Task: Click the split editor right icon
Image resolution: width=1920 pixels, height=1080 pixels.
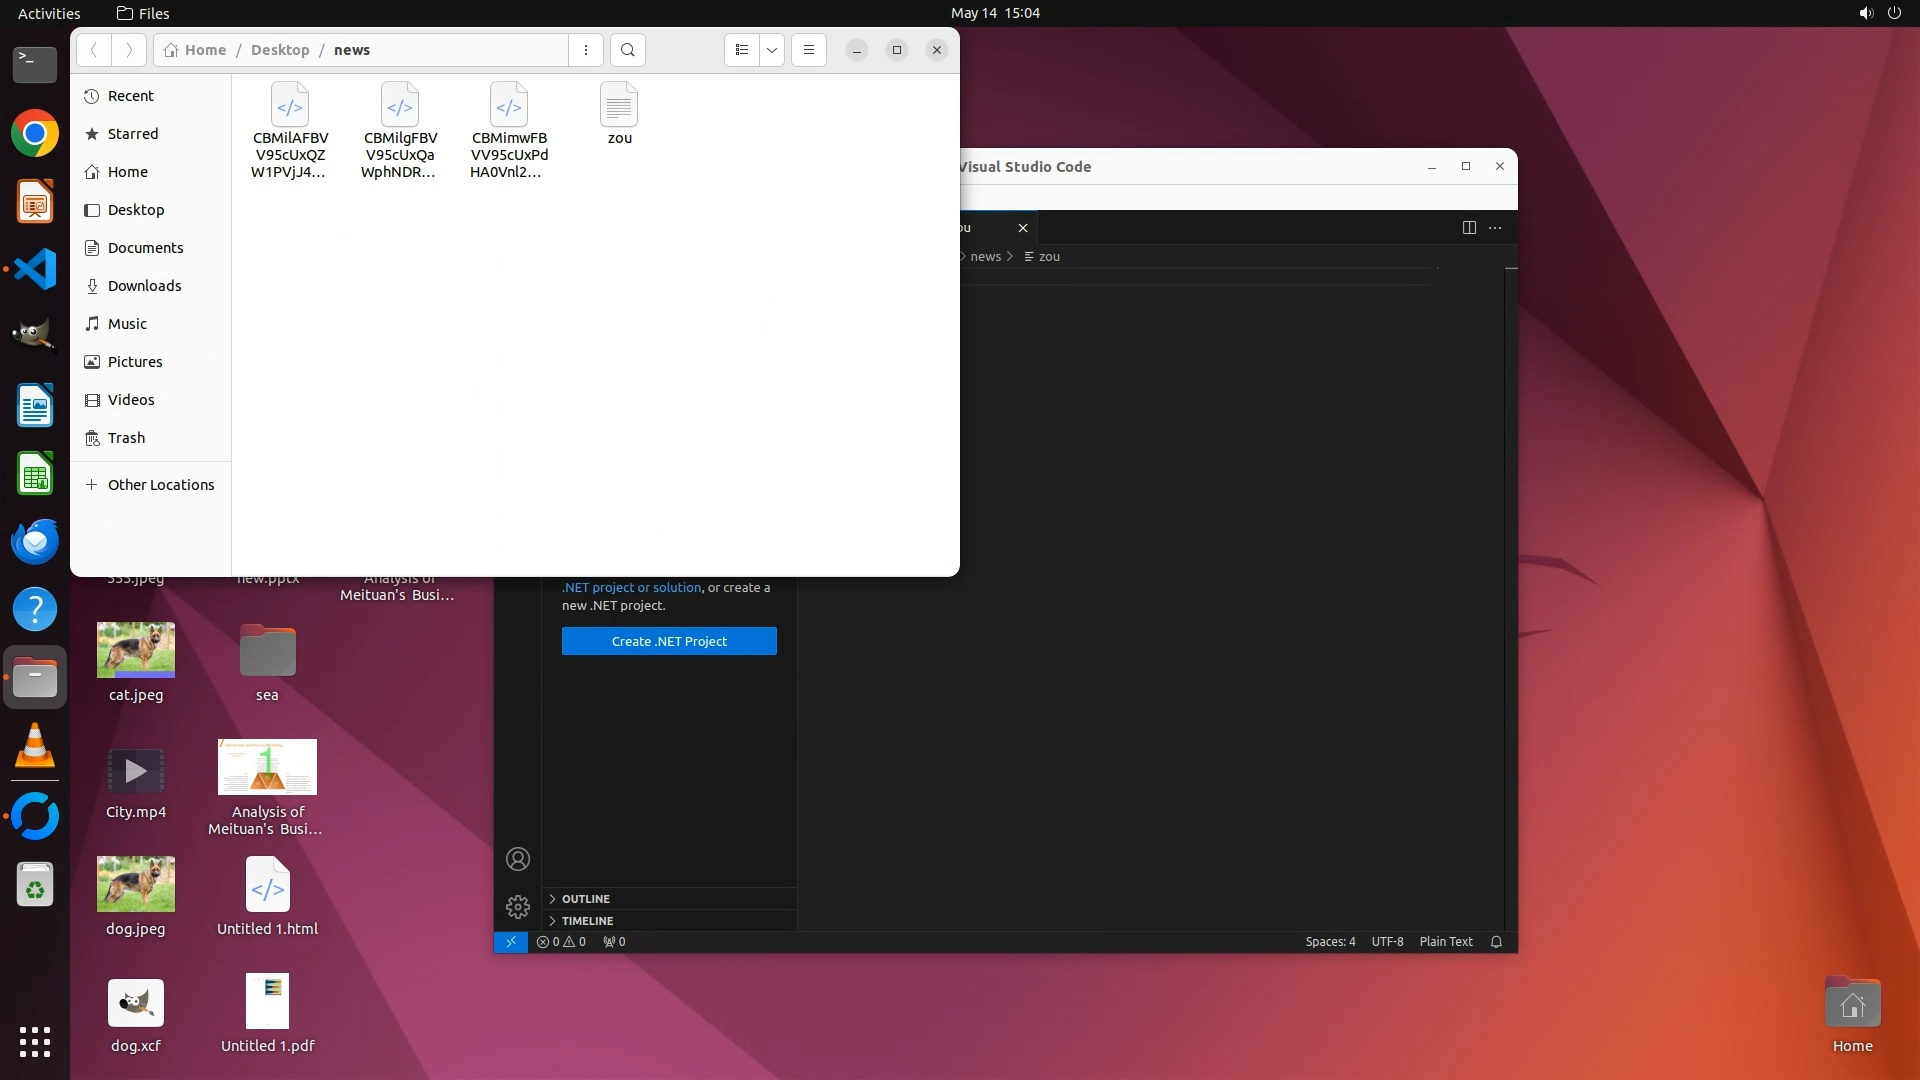Action: point(1469,228)
